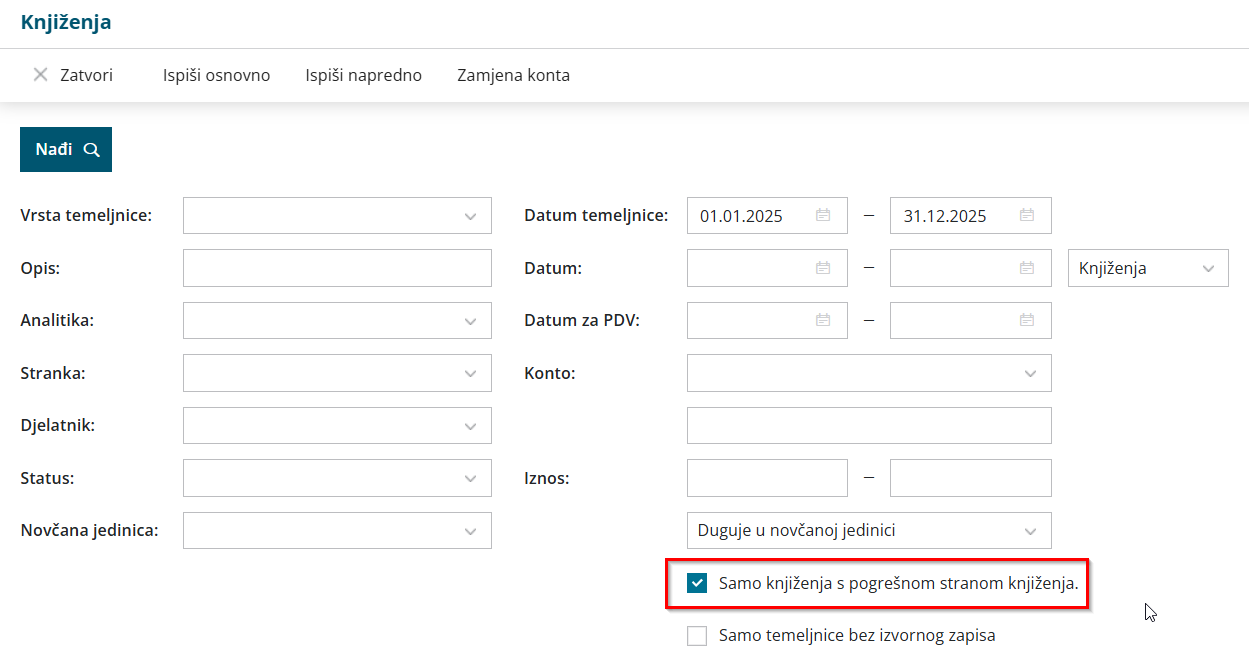1249x664 pixels.
Task: Expand the Novčana jedinica dropdown
Action: (x=471, y=531)
